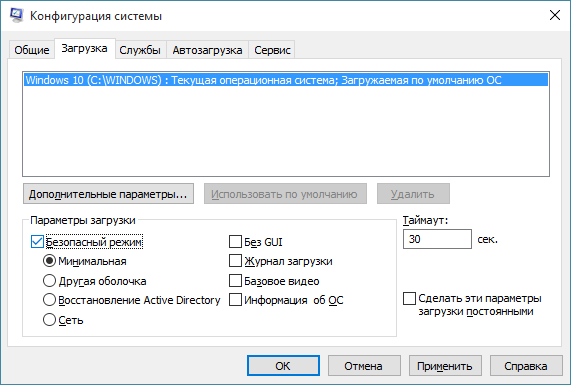
Task: Choose the Сеть safe mode option
Action: [49, 320]
